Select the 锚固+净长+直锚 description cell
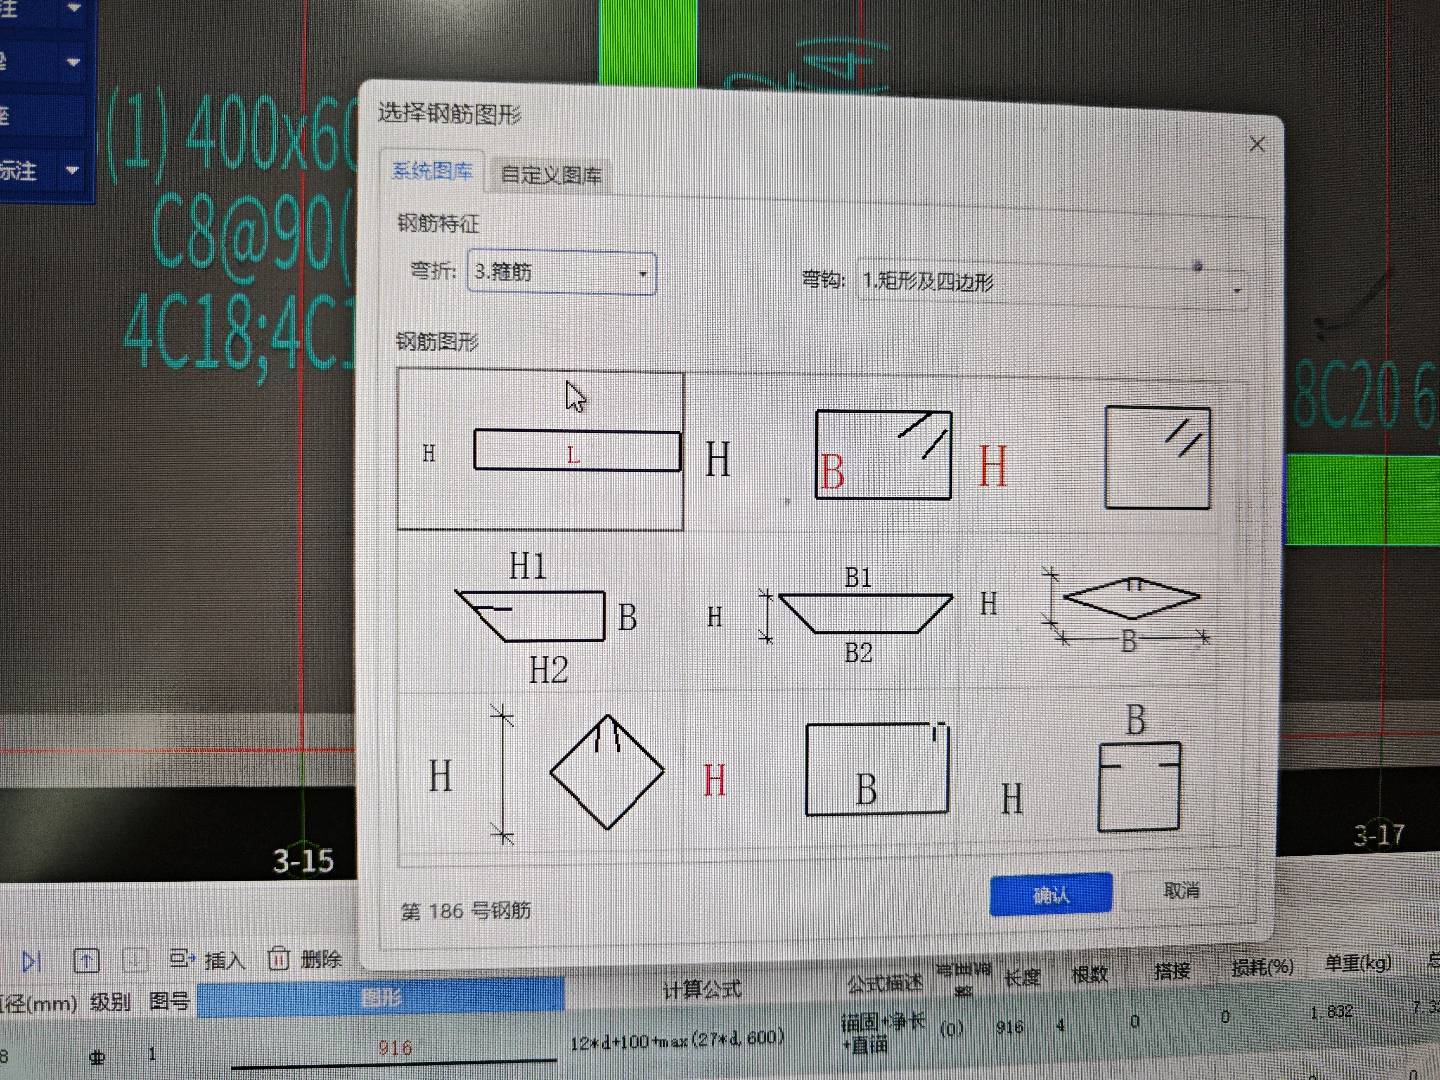This screenshot has height=1080, width=1440. coord(883,1033)
